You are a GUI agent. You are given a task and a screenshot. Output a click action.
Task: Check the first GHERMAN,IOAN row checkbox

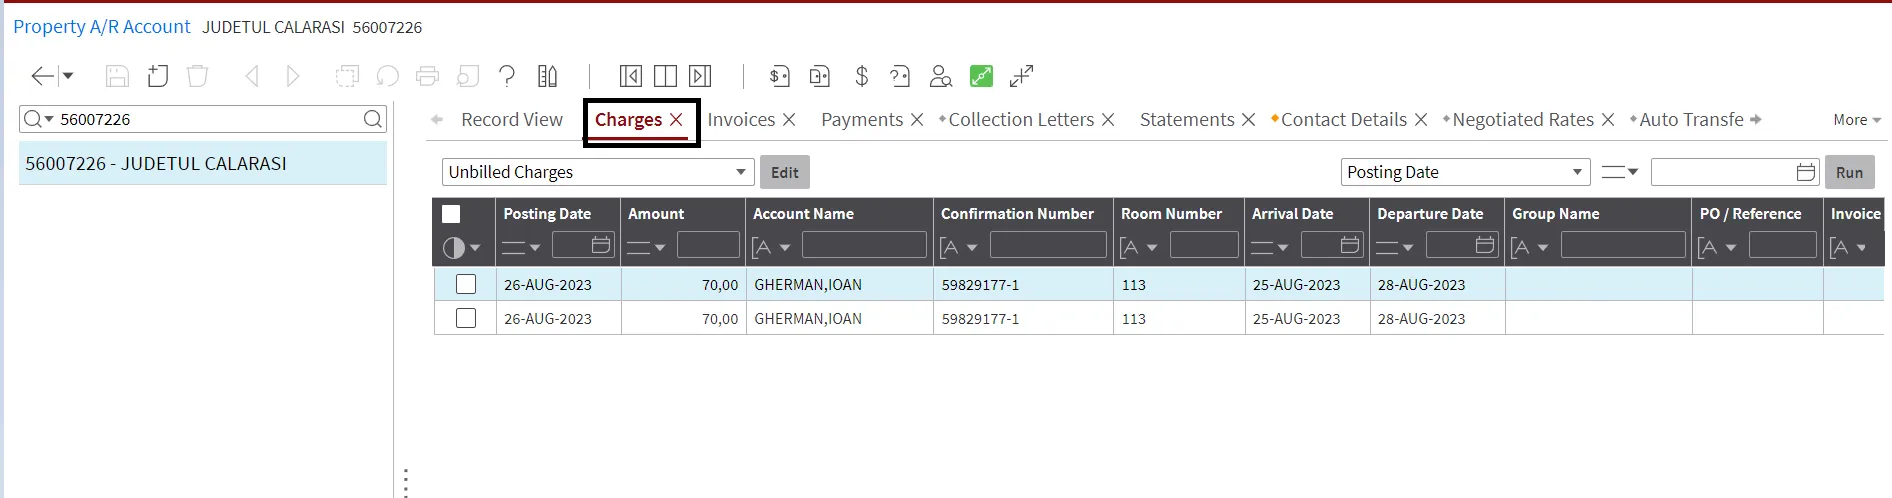(x=466, y=284)
